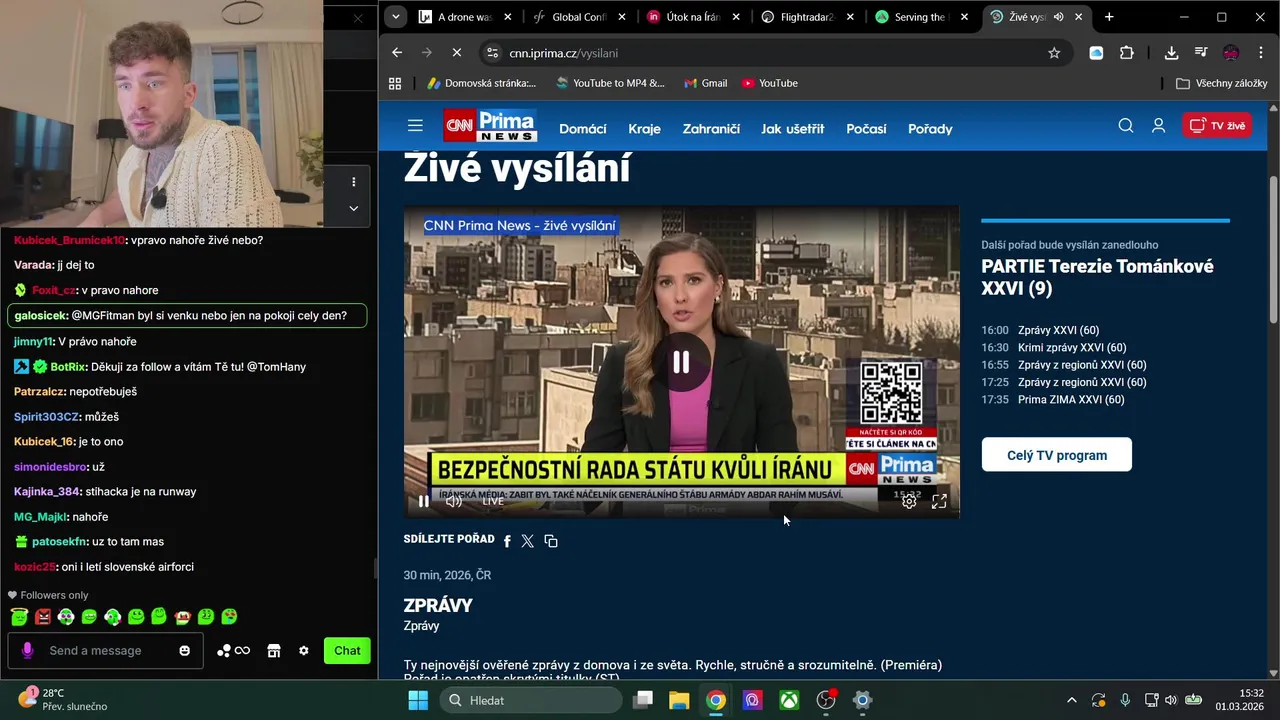Share the program on Facebook

(507, 541)
